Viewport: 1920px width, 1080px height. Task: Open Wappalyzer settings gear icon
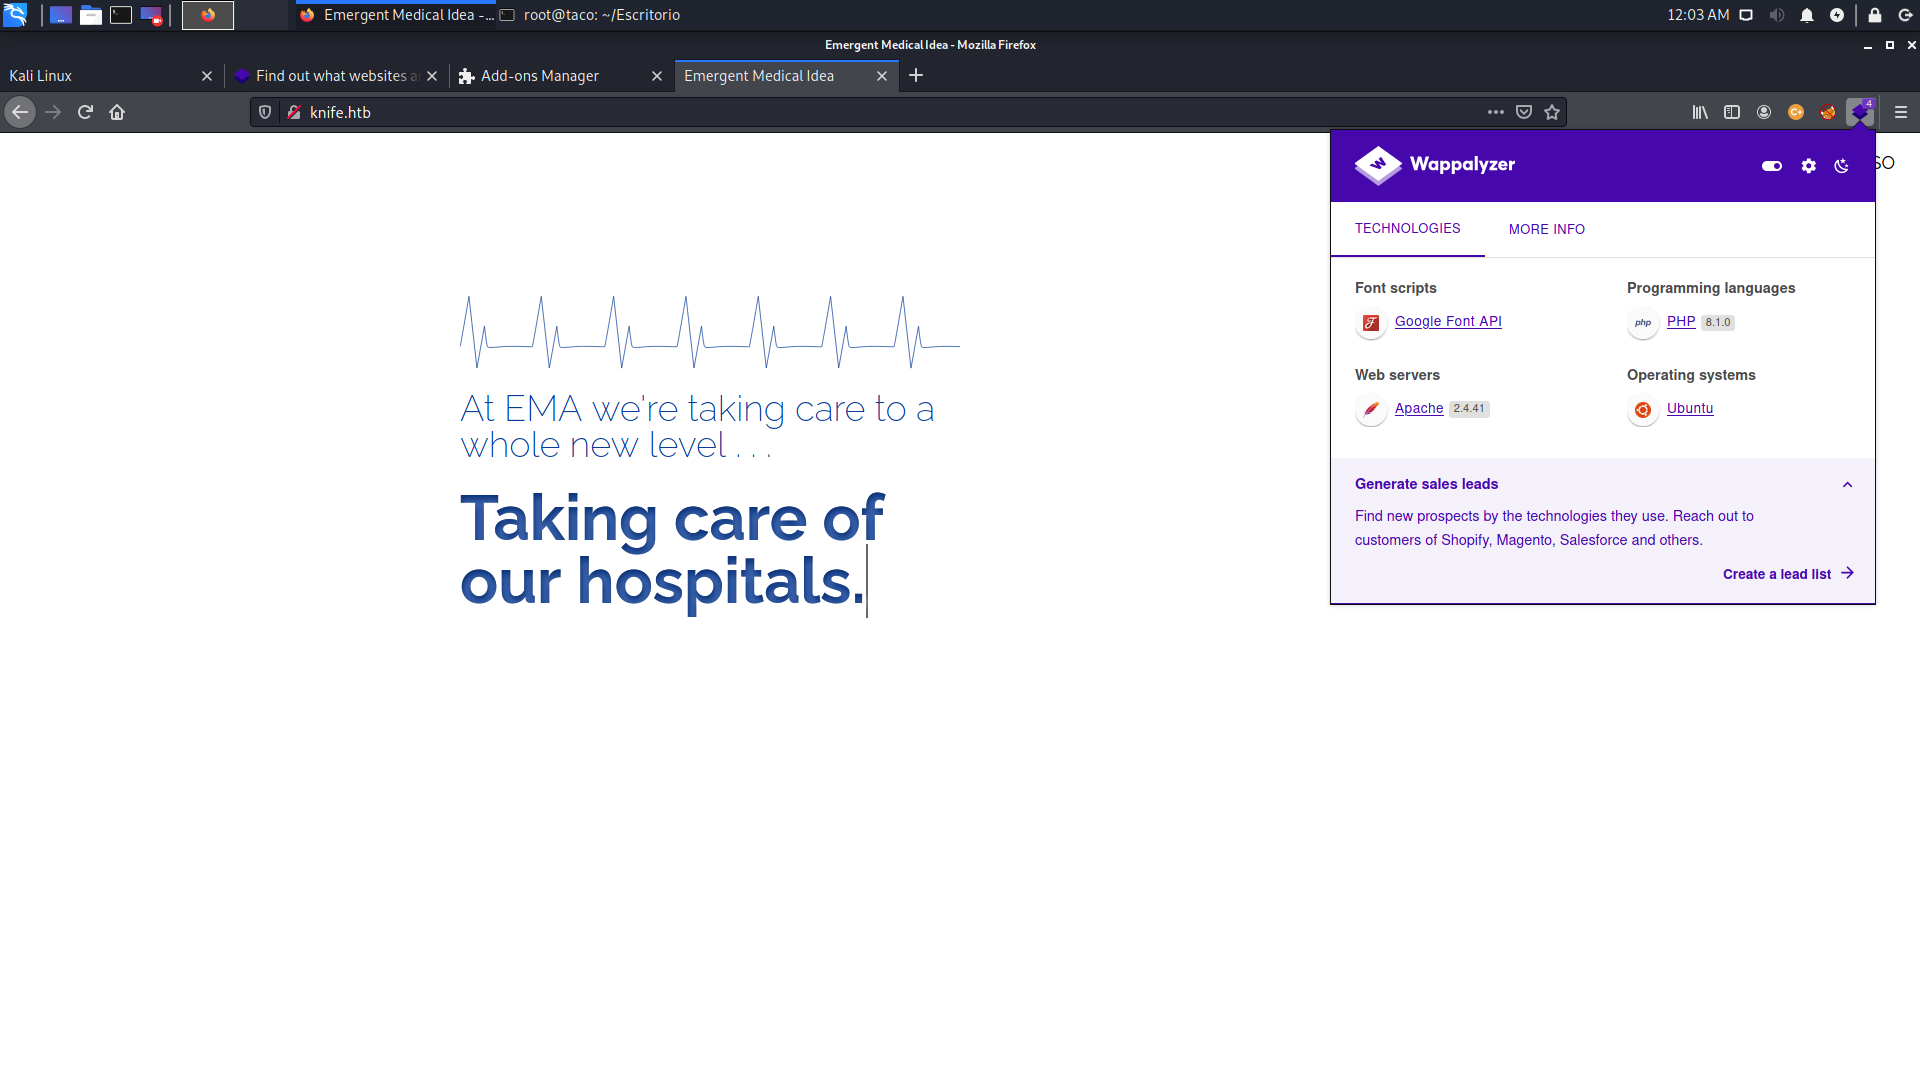click(1808, 166)
